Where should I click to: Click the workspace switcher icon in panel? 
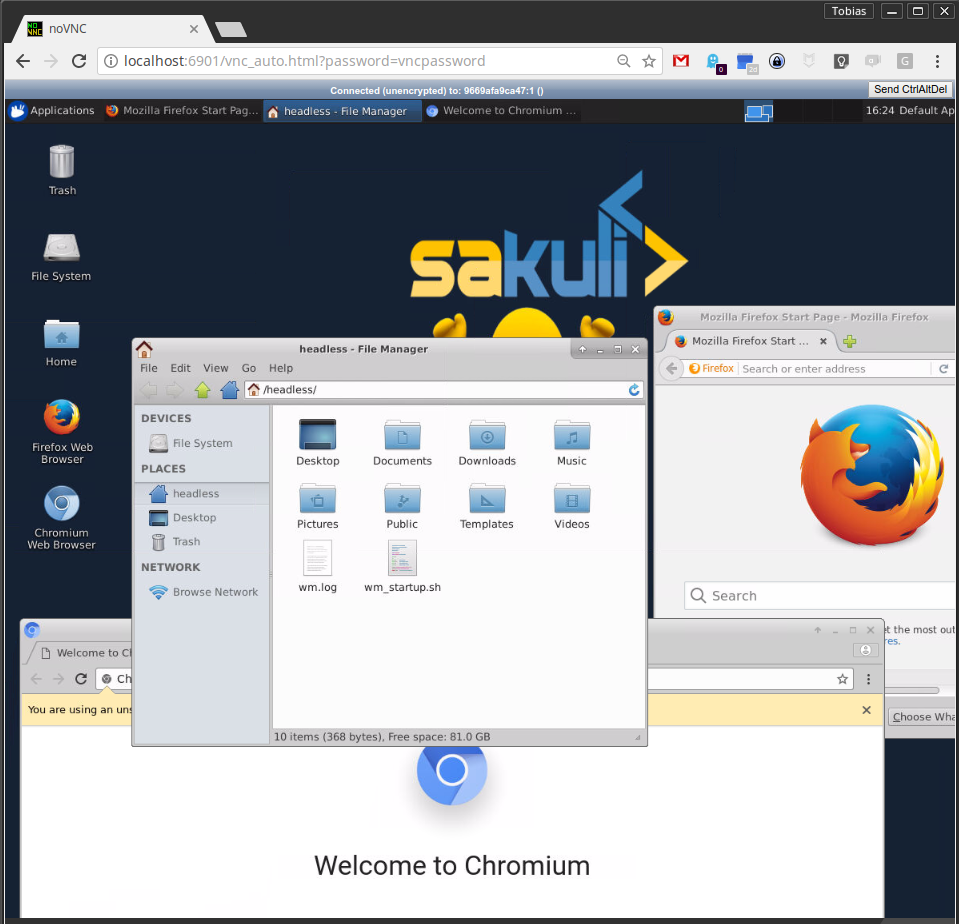[x=758, y=111]
